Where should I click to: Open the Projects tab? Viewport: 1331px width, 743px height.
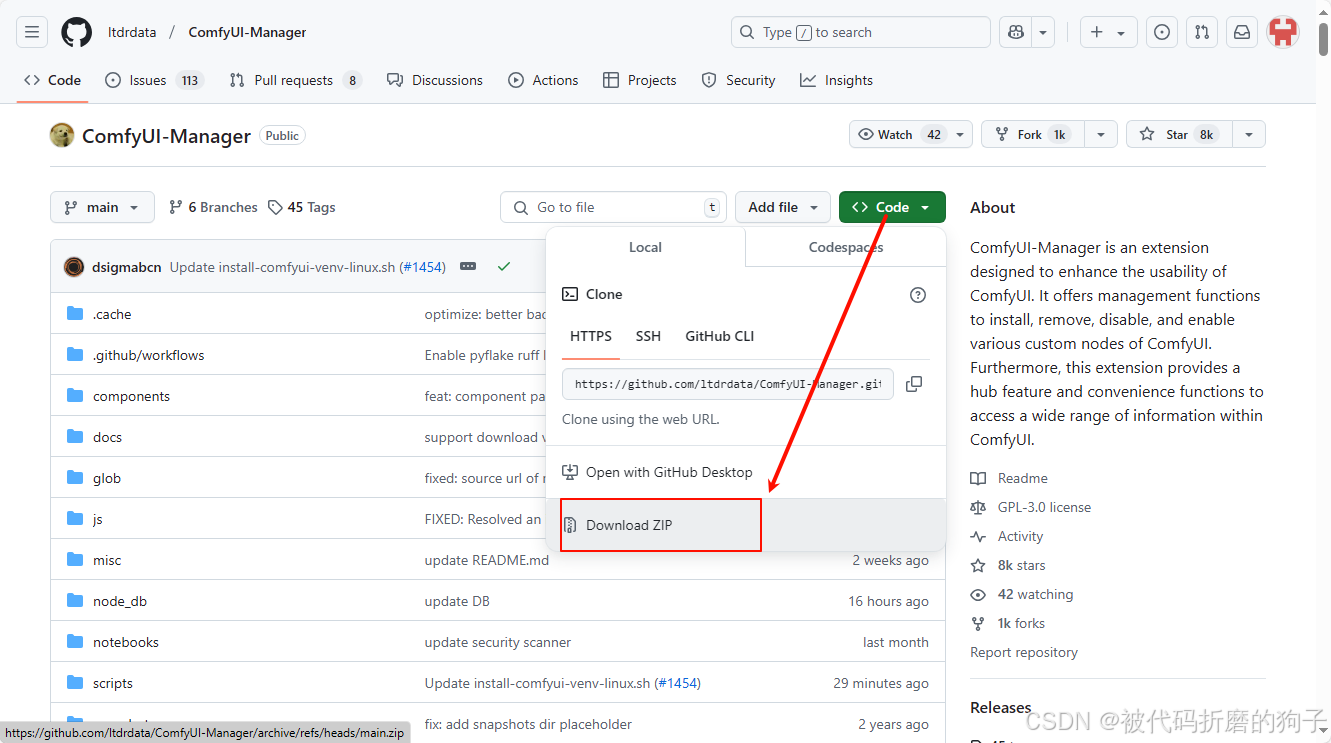[640, 80]
